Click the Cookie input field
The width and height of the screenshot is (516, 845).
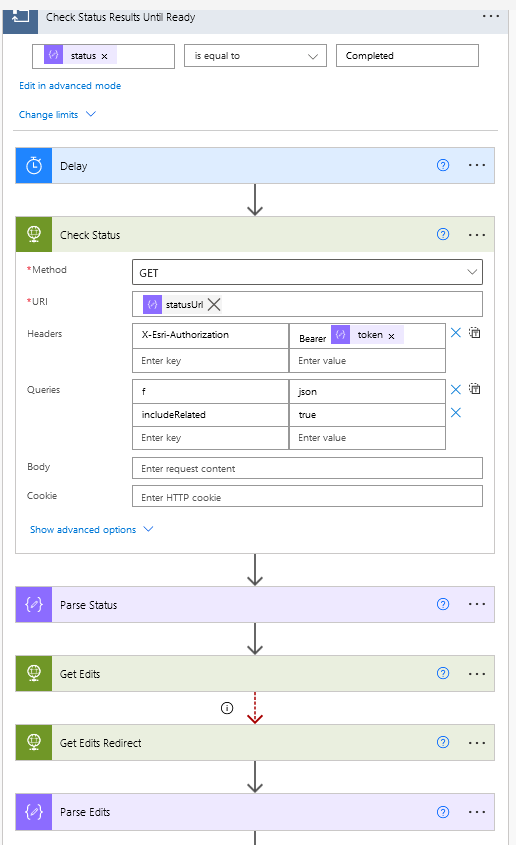tap(307, 496)
